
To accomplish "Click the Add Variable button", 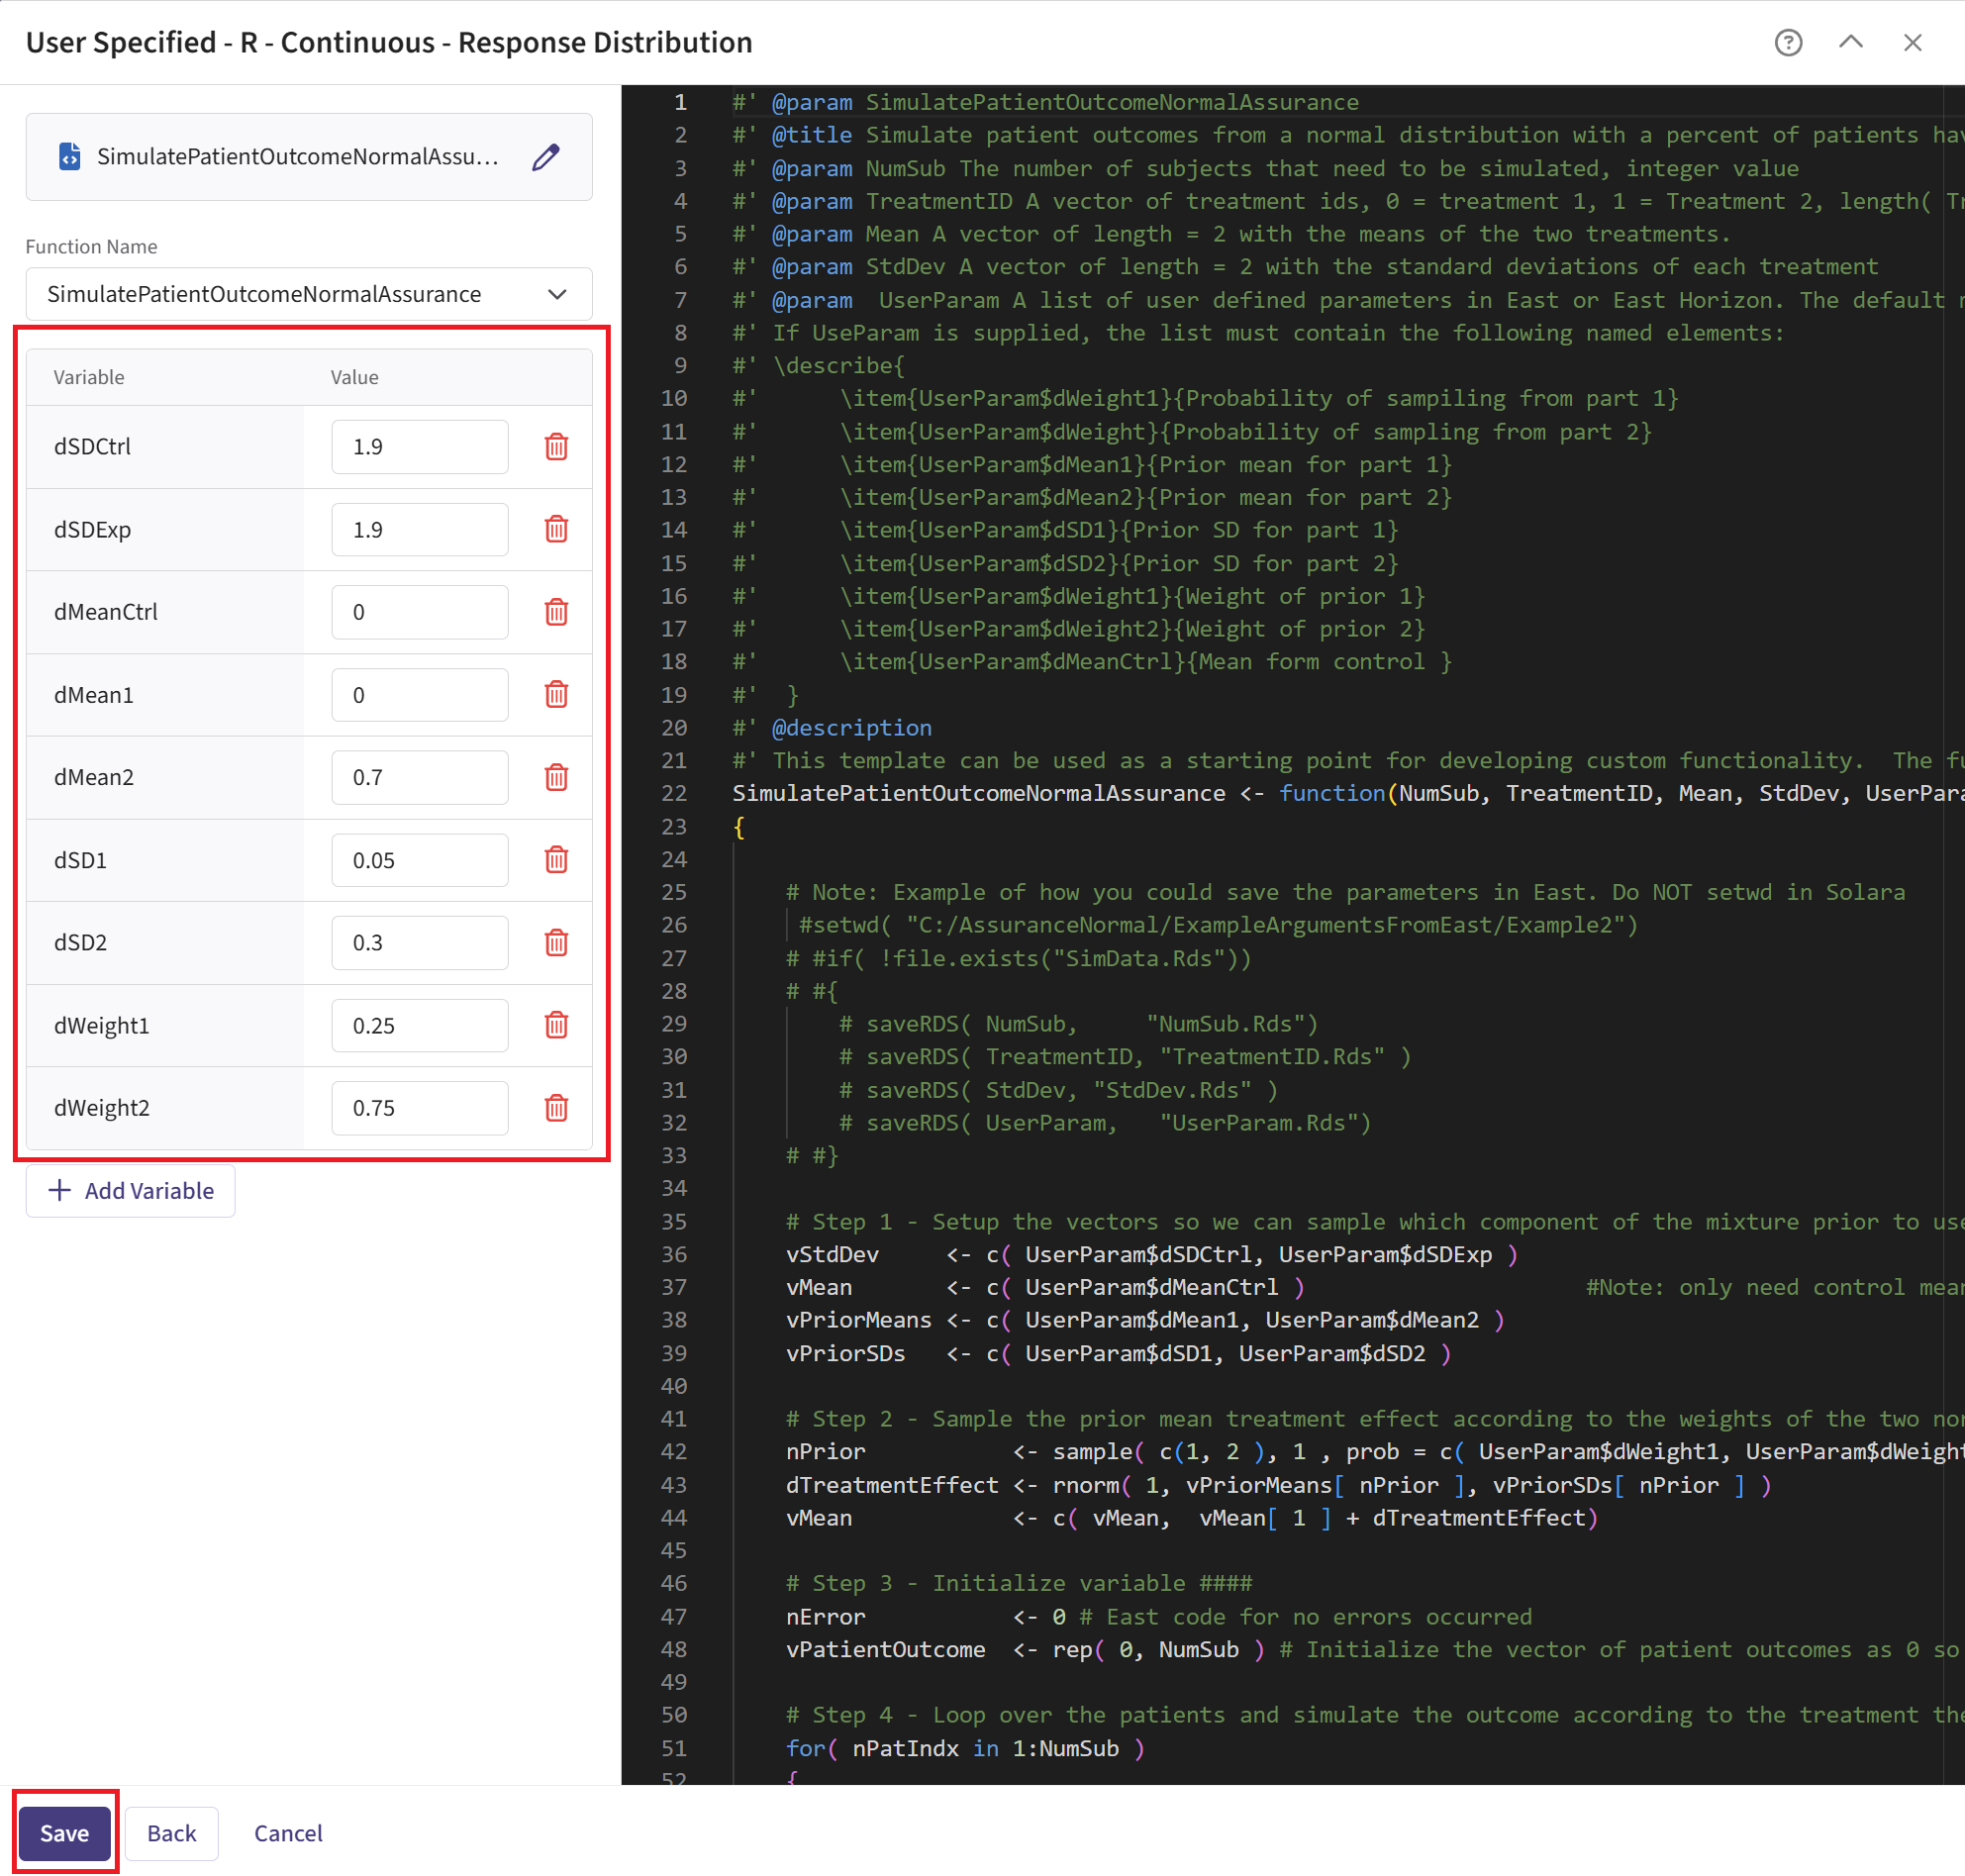I will pos(131,1190).
